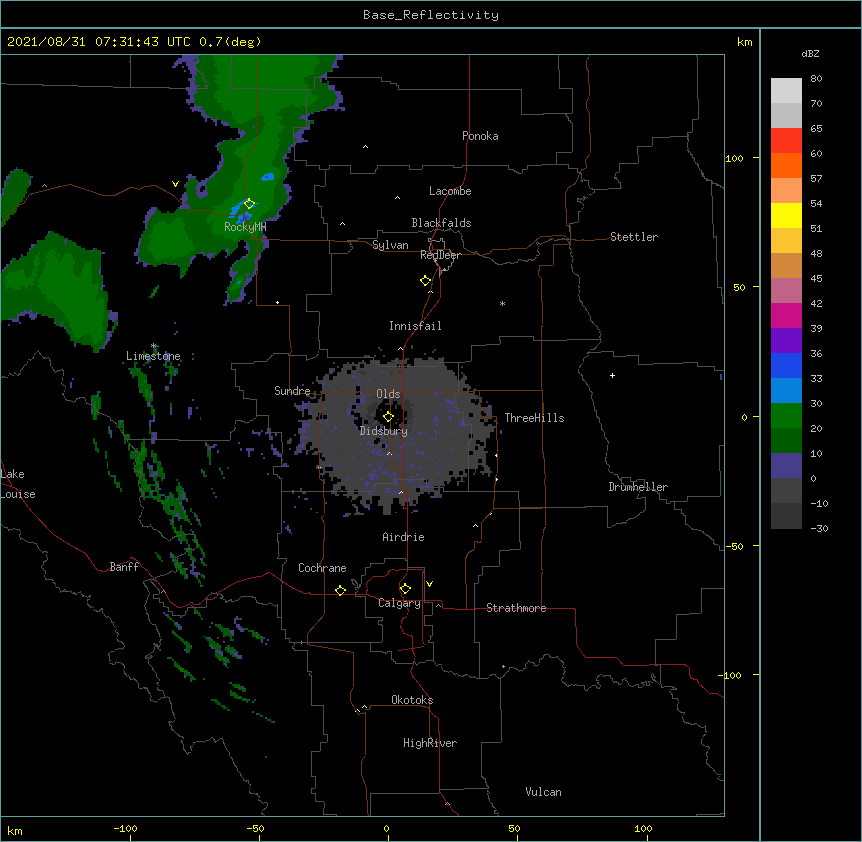Viewport: 862px width, 842px height.
Task: Click the Innisfail label
Action: [x=415, y=326]
